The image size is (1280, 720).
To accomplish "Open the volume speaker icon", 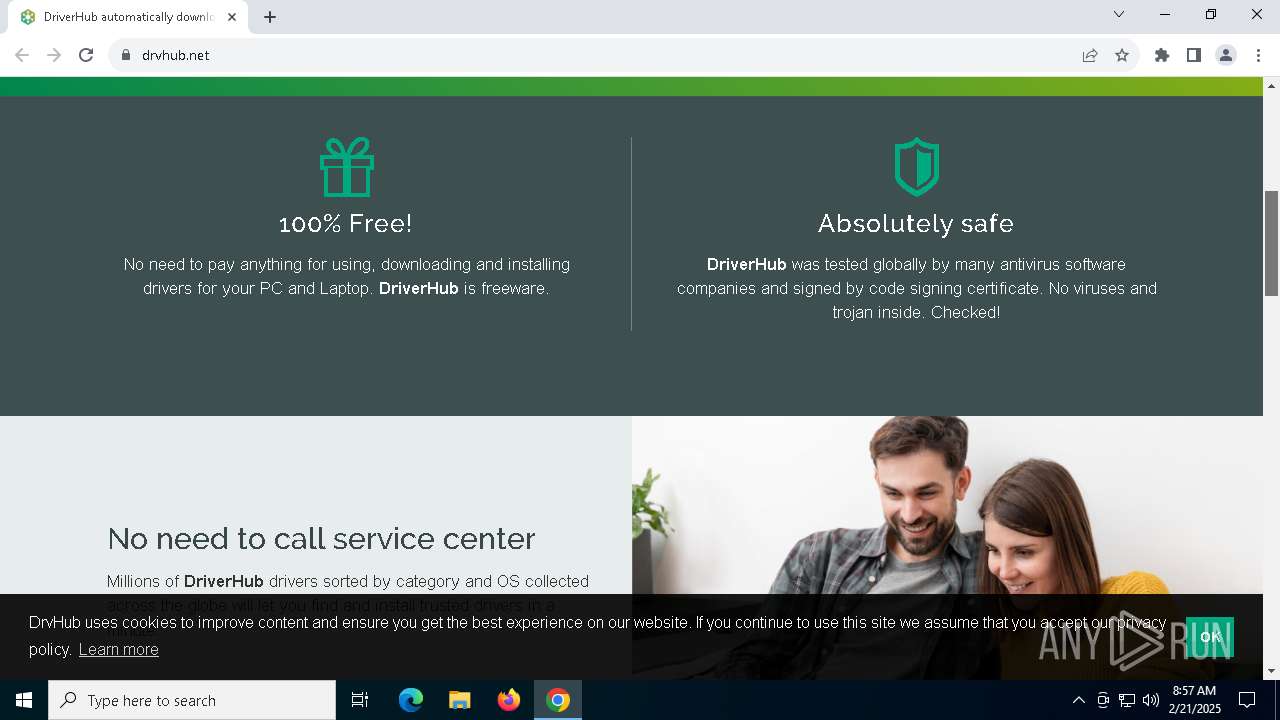I will click(1151, 700).
